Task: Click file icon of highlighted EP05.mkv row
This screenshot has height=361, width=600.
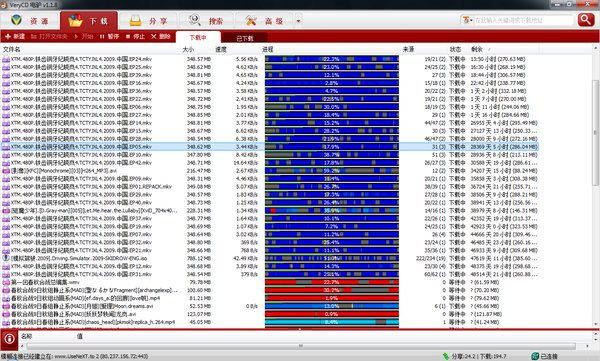Action: coord(6,147)
